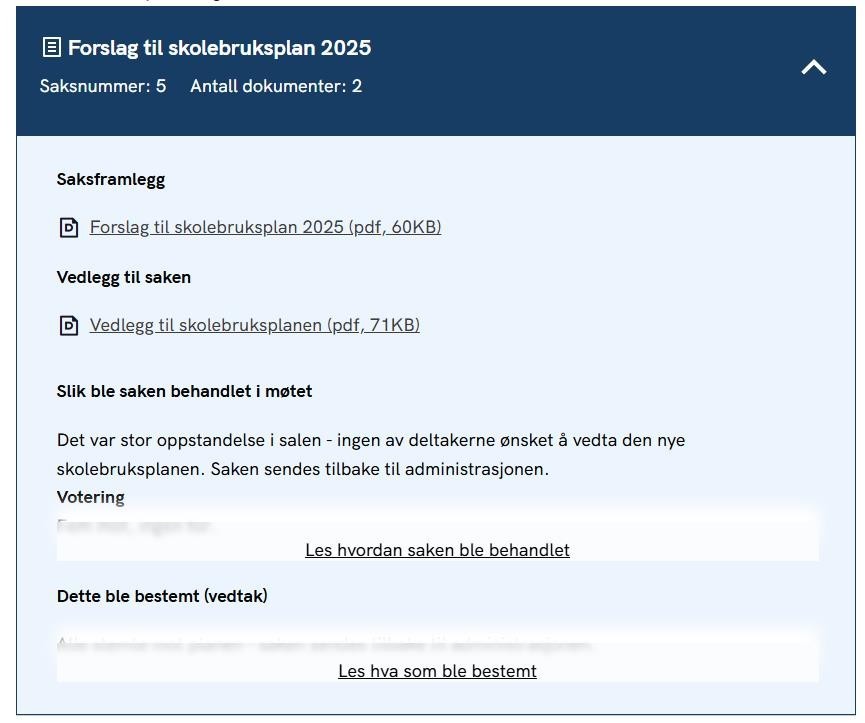Click the blurred voting result text under Votering
Image resolution: width=865 pixels, height=723 pixels.
(x=135, y=524)
